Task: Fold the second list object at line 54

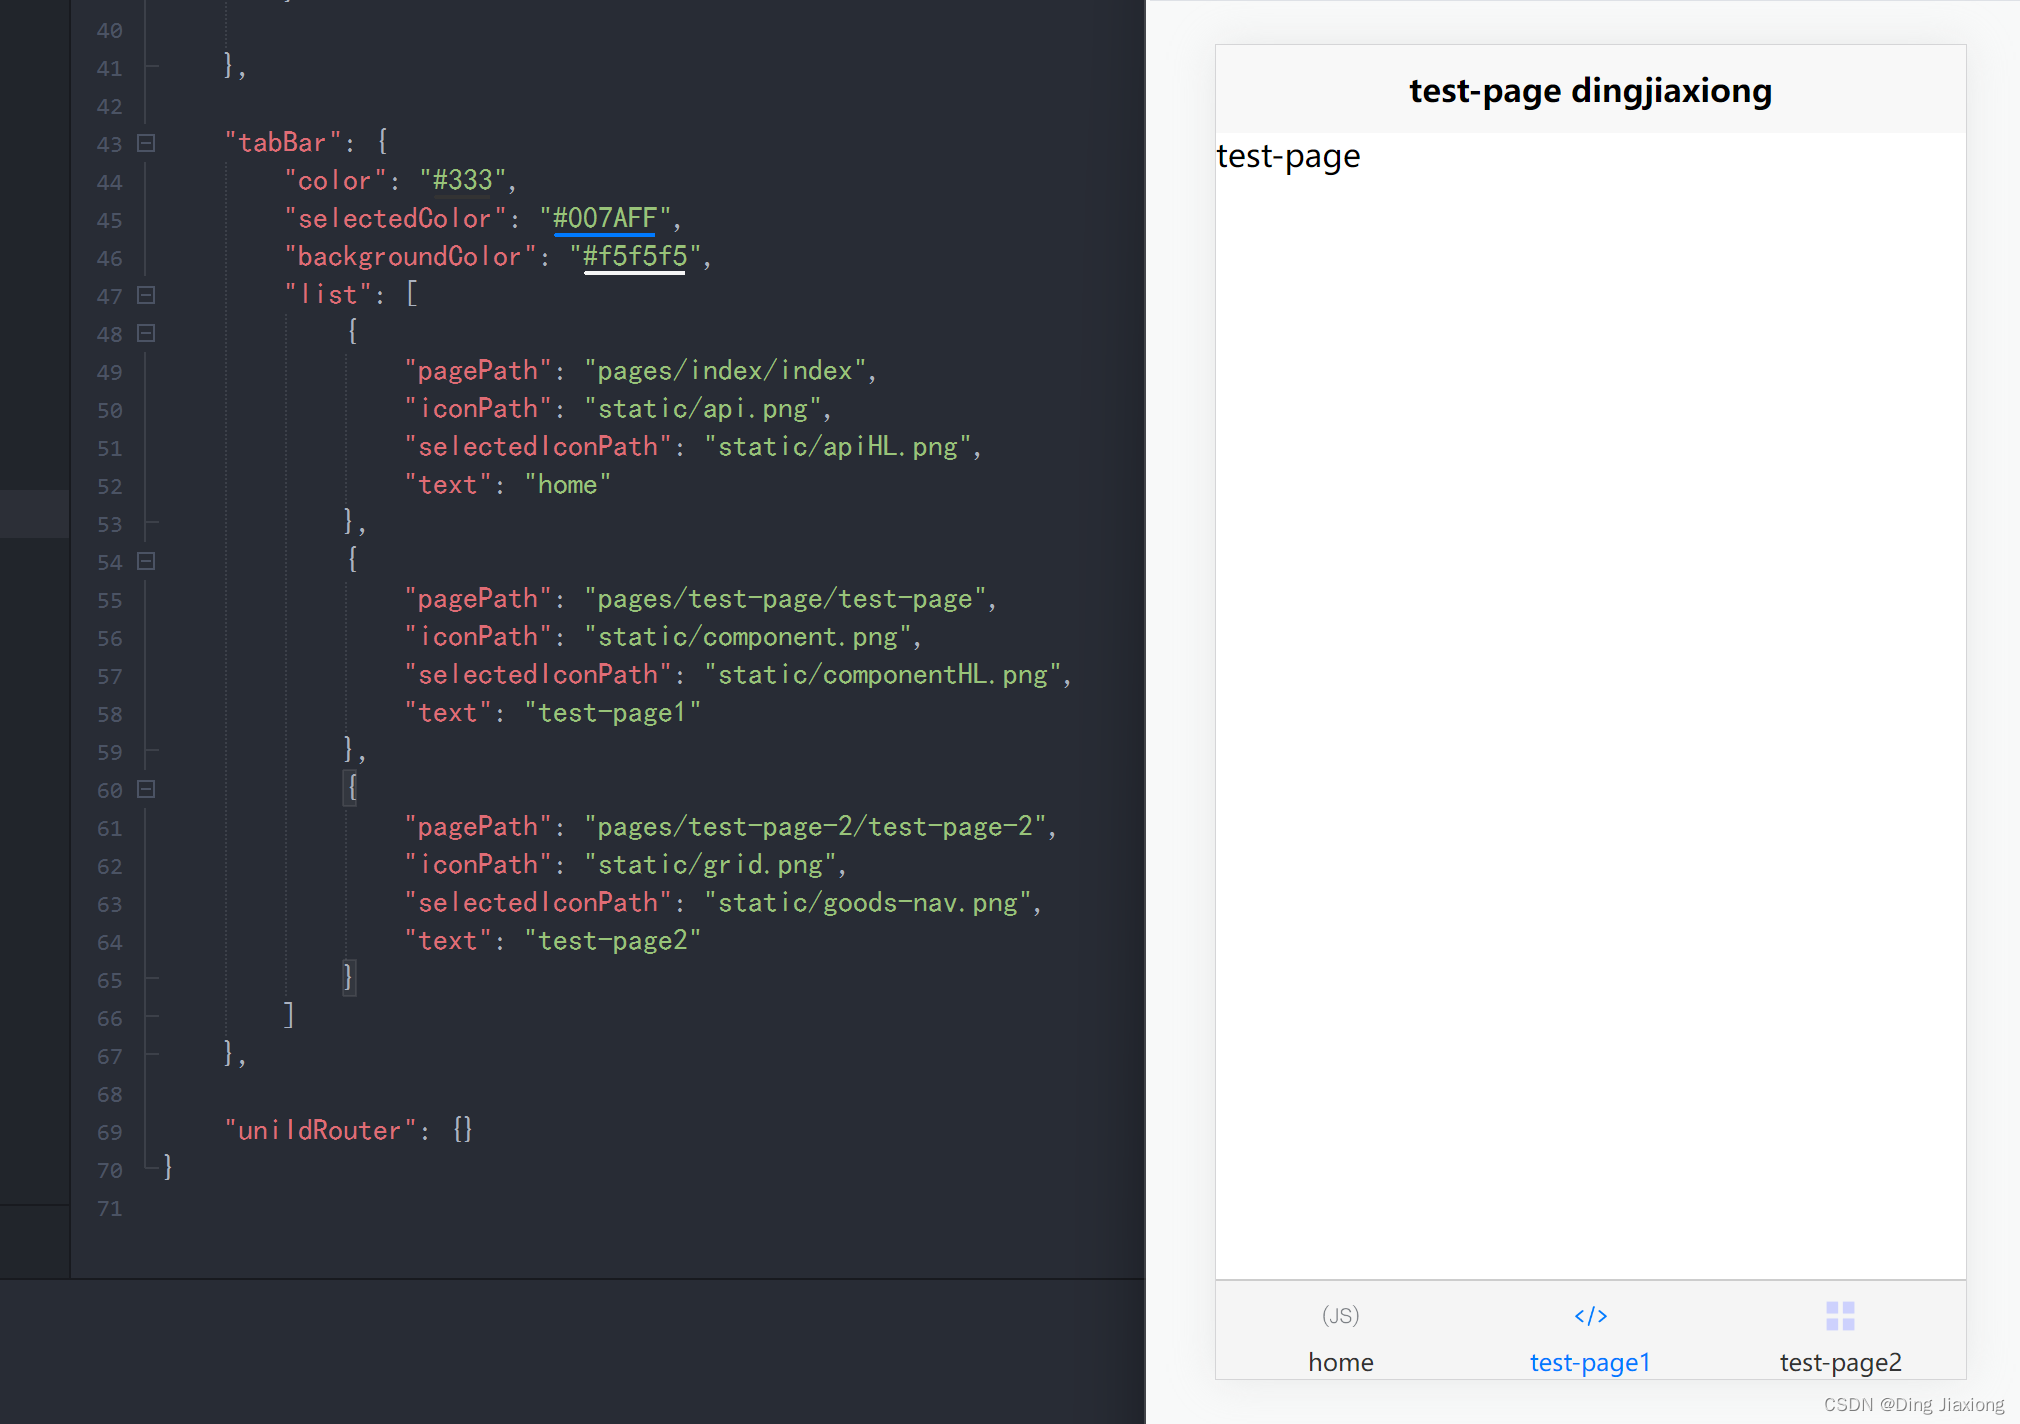Action: (x=146, y=561)
